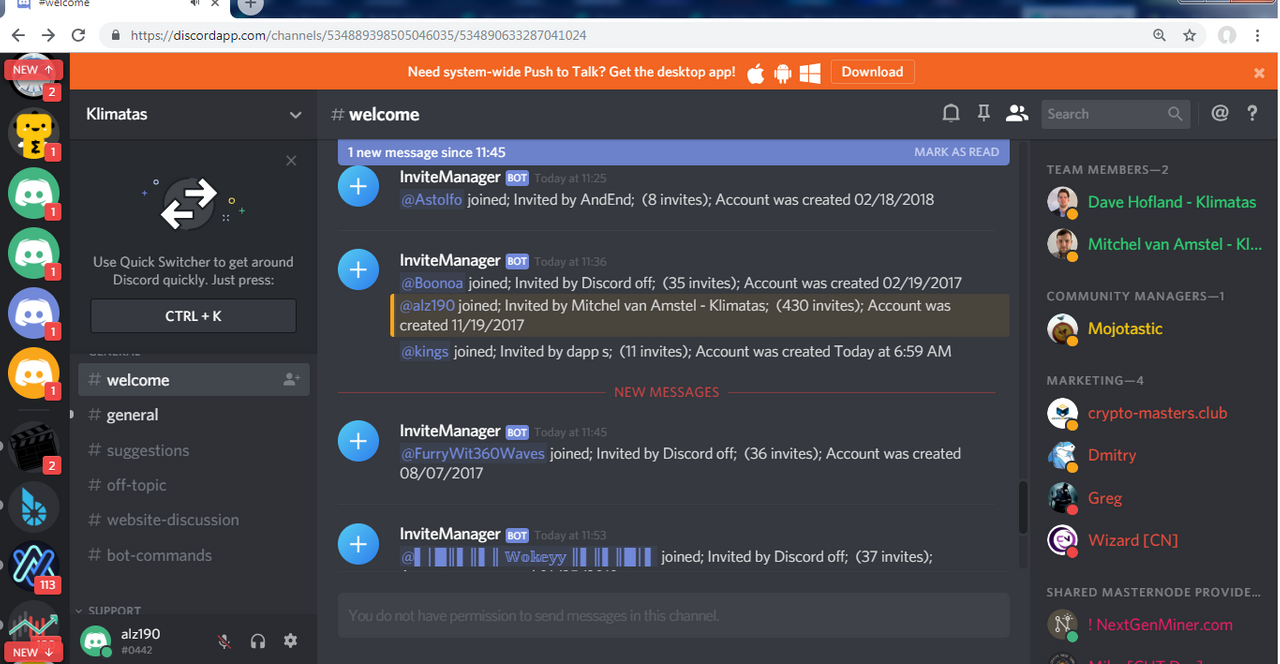Open a new browser tab
This screenshot has height=664, width=1280.
(250, 5)
